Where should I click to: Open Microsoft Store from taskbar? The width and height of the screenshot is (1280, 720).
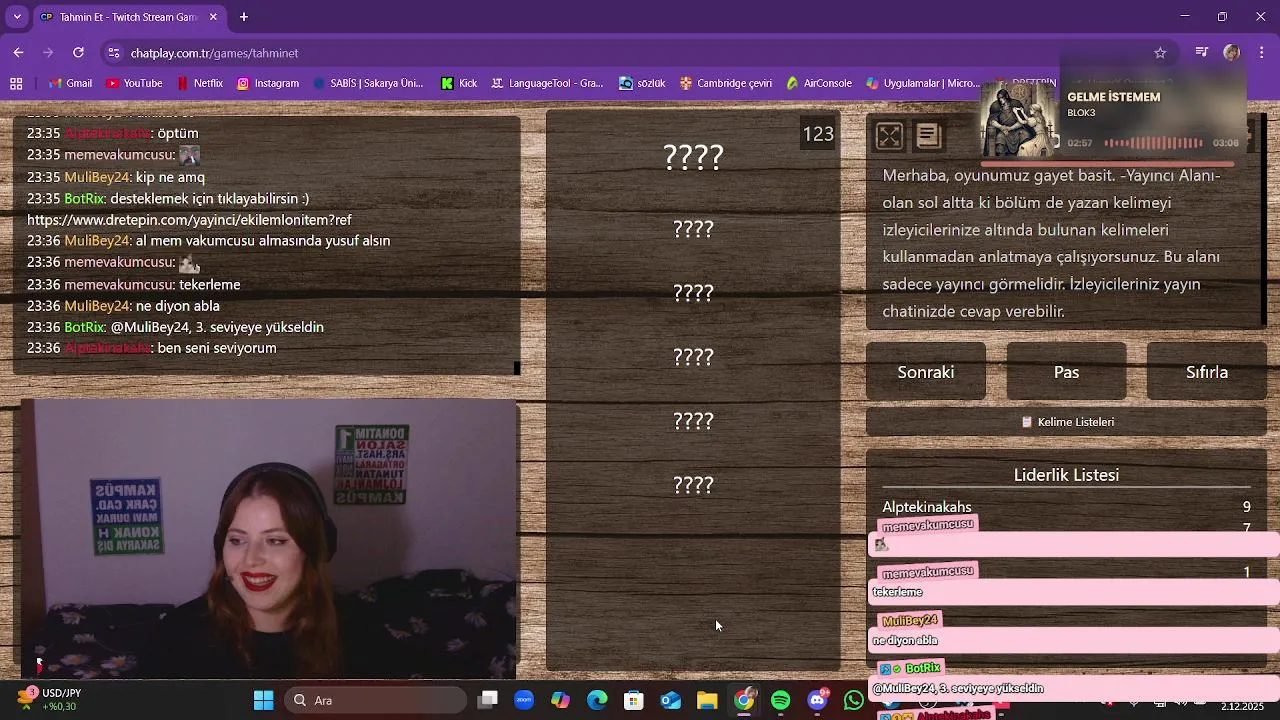(x=634, y=700)
